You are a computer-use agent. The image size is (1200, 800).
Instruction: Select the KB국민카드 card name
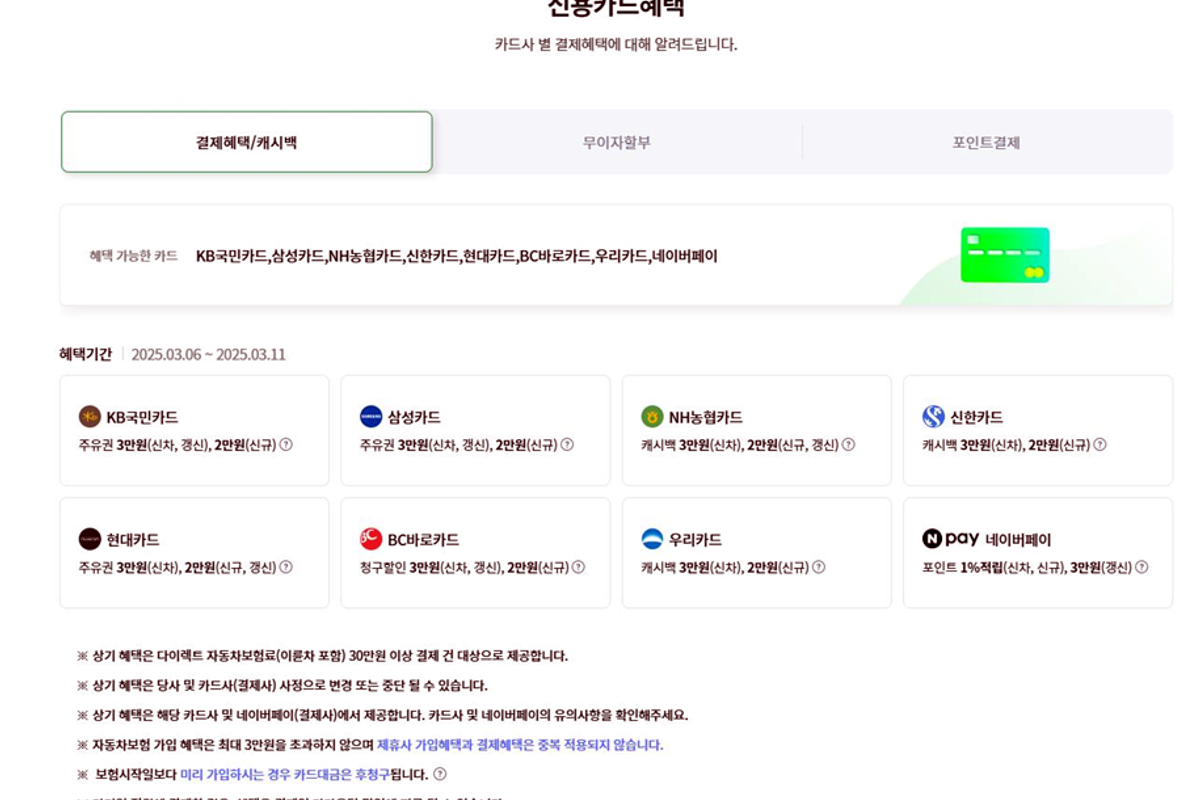click(142, 417)
